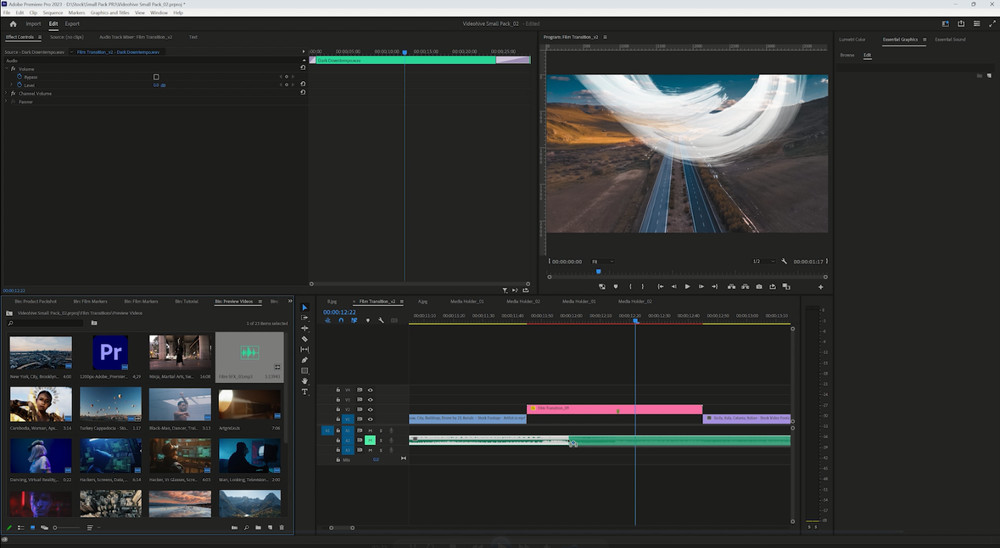Toggle highlighted Mute on track A2
Image resolution: width=1000 pixels, height=548 pixels.
[x=370, y=440]
